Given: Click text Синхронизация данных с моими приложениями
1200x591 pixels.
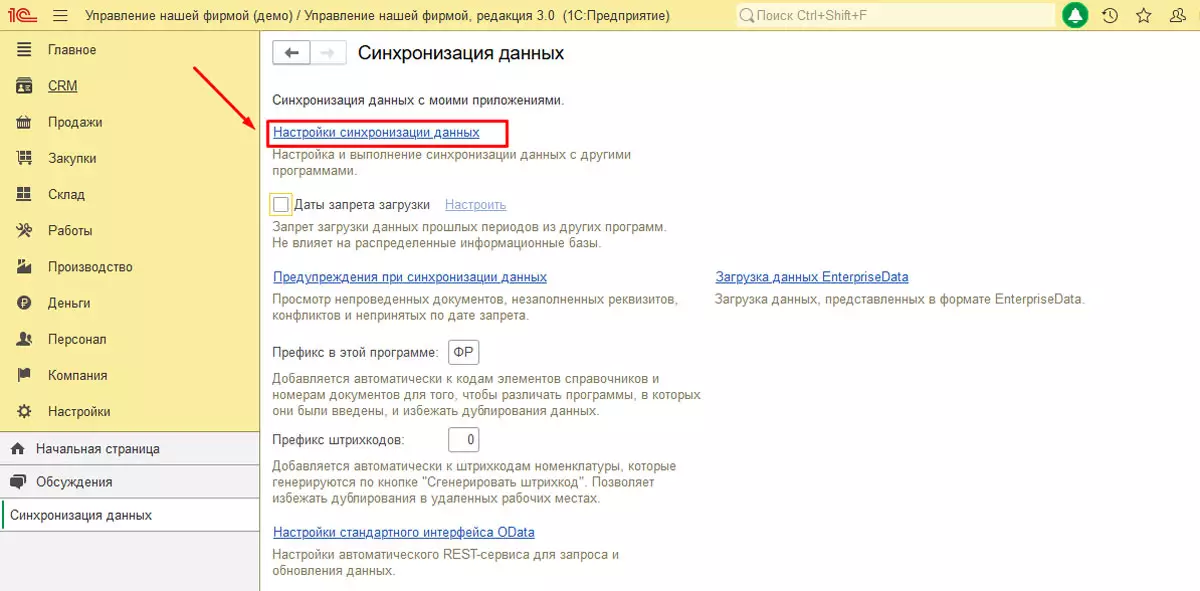Looking at the screenshot, I should 418,100.
